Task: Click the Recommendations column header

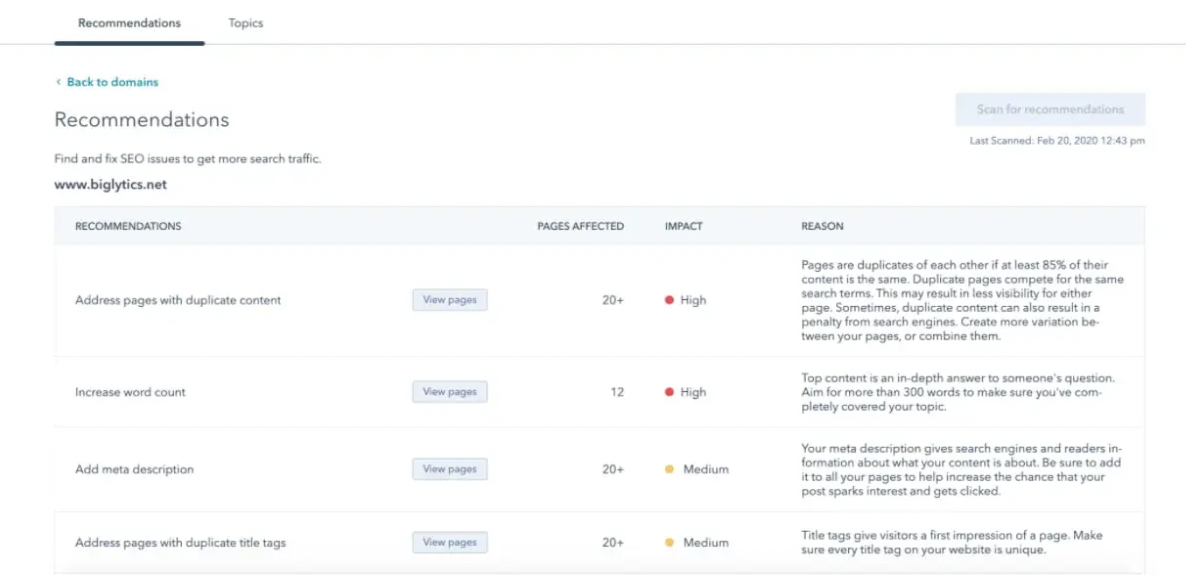Action: click(x=128, y=226)
